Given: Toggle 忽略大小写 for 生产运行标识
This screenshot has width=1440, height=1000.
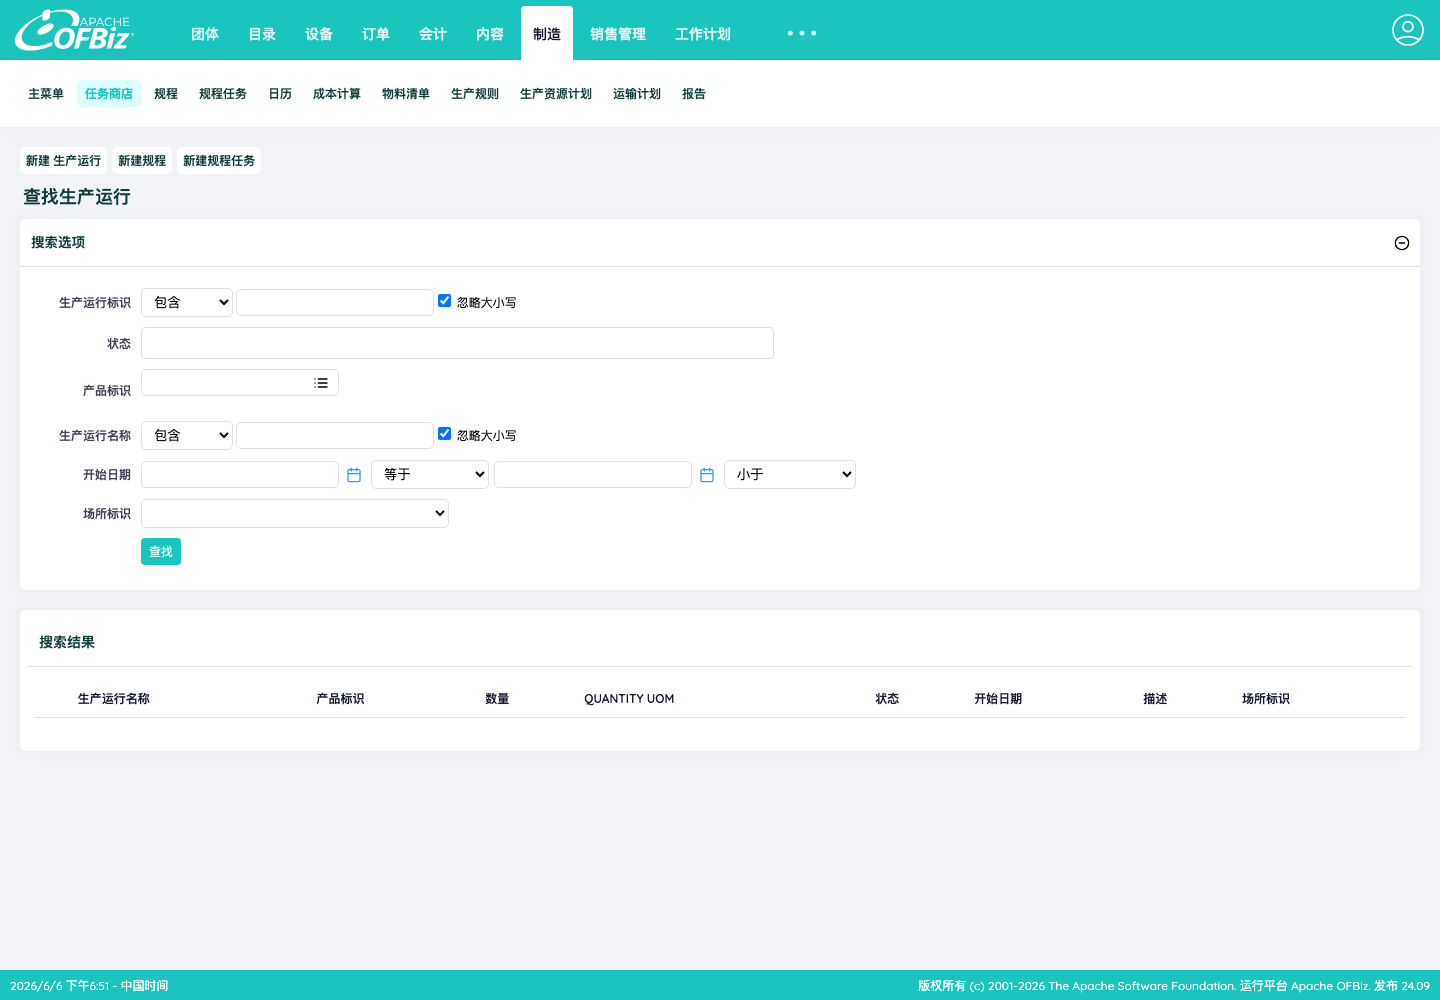Looking at the screenshot, I should pyautogui.click(x=444, y=300).
